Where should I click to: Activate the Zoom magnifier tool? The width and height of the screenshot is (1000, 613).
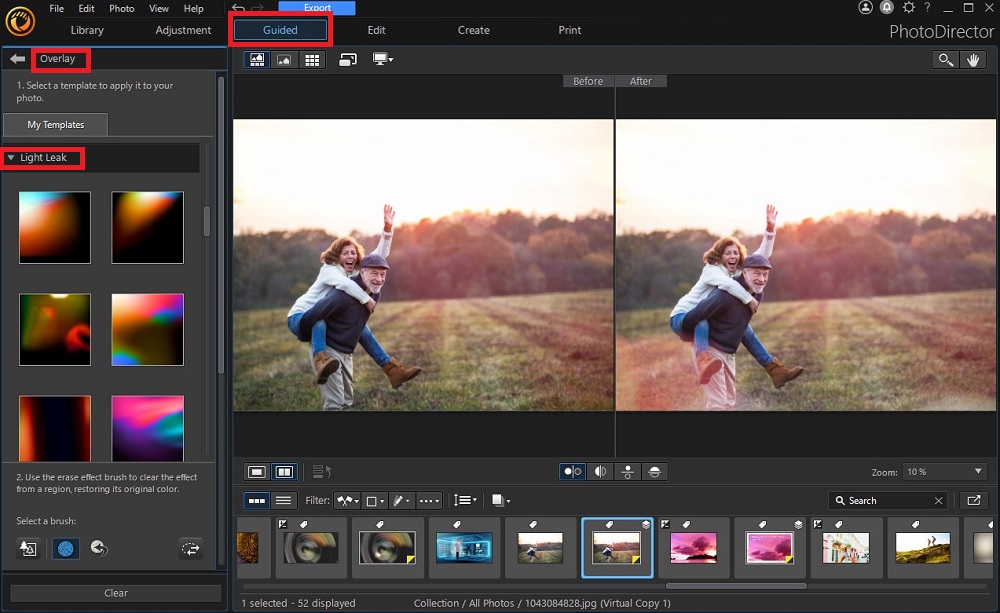[945, 59]
